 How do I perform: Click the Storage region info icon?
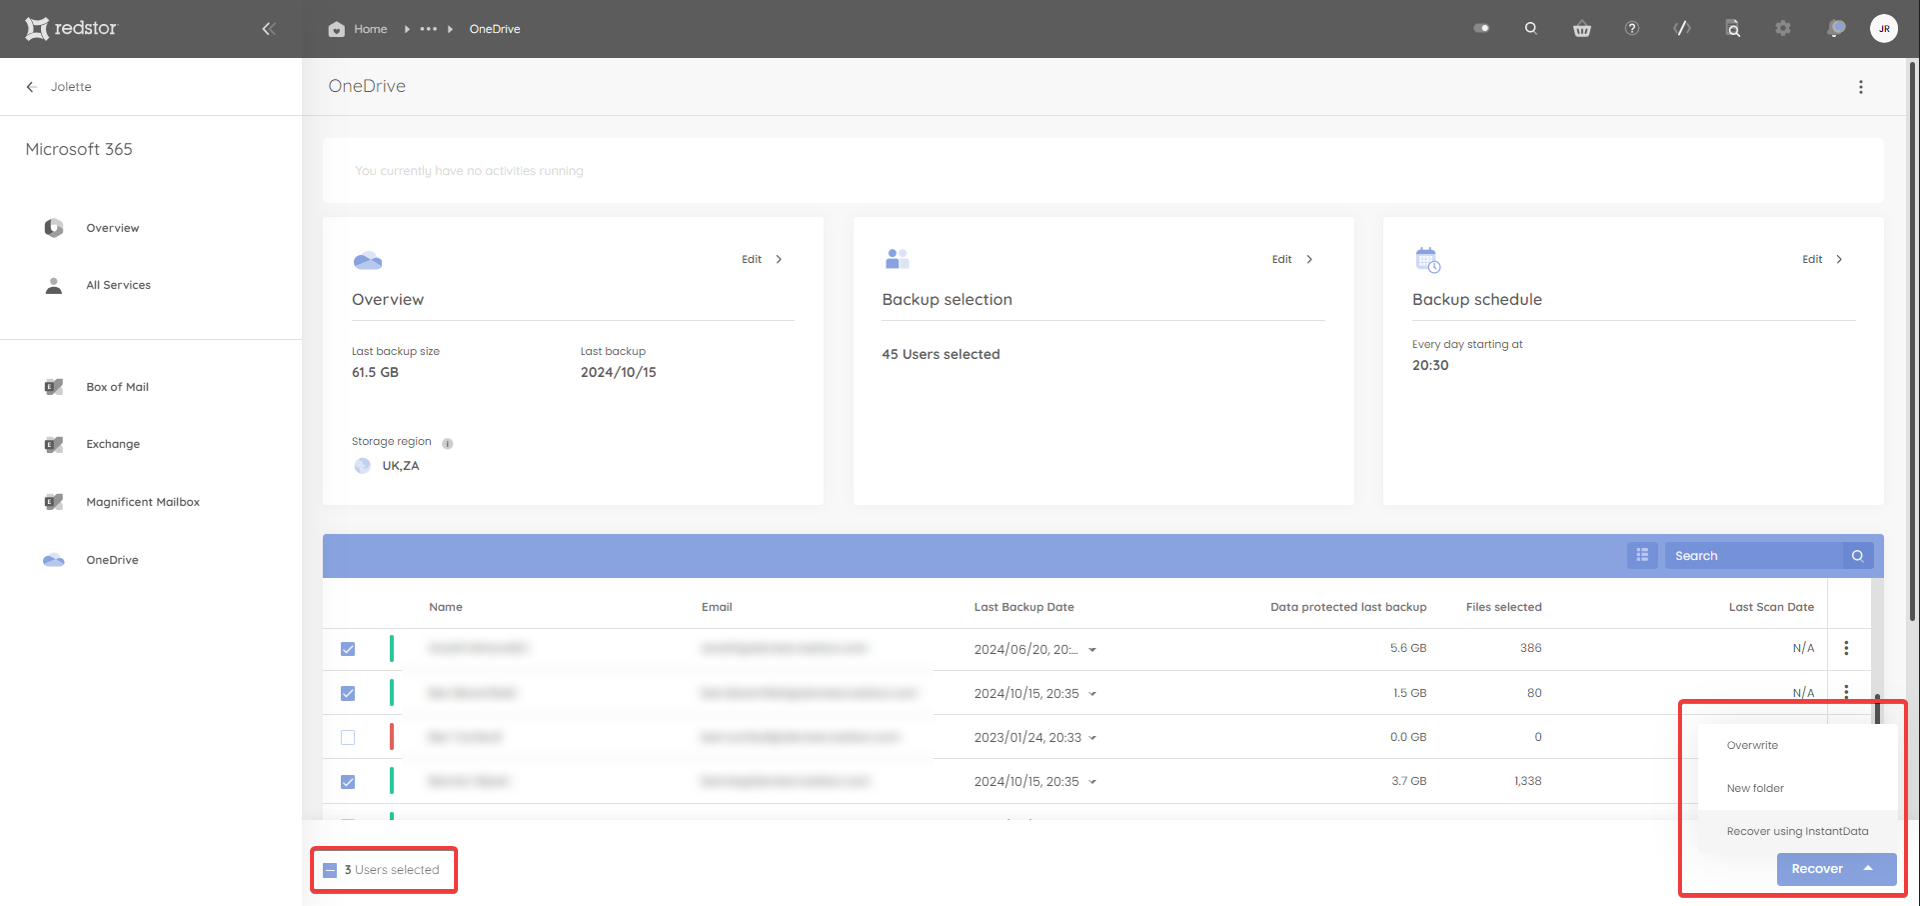pyautogui.click(x=447, y=443)
